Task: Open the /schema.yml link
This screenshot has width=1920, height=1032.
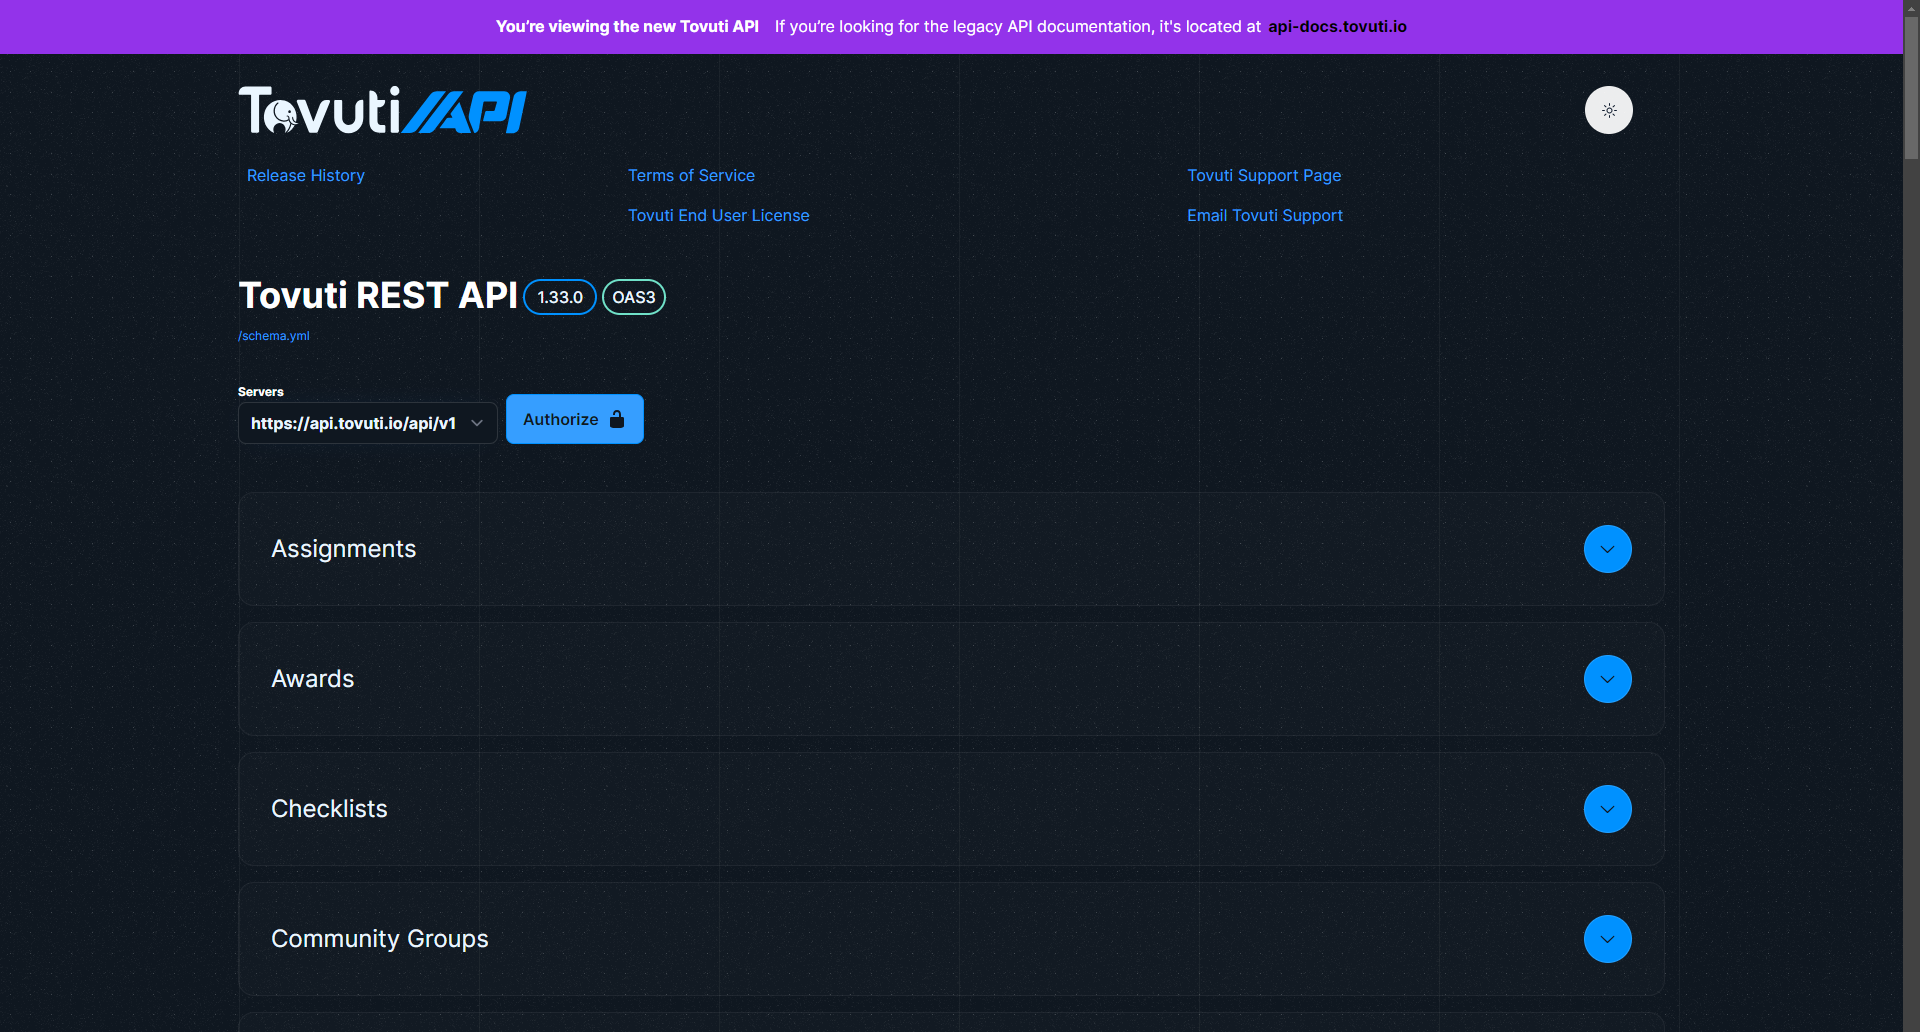Action: [x=274, y=336]
